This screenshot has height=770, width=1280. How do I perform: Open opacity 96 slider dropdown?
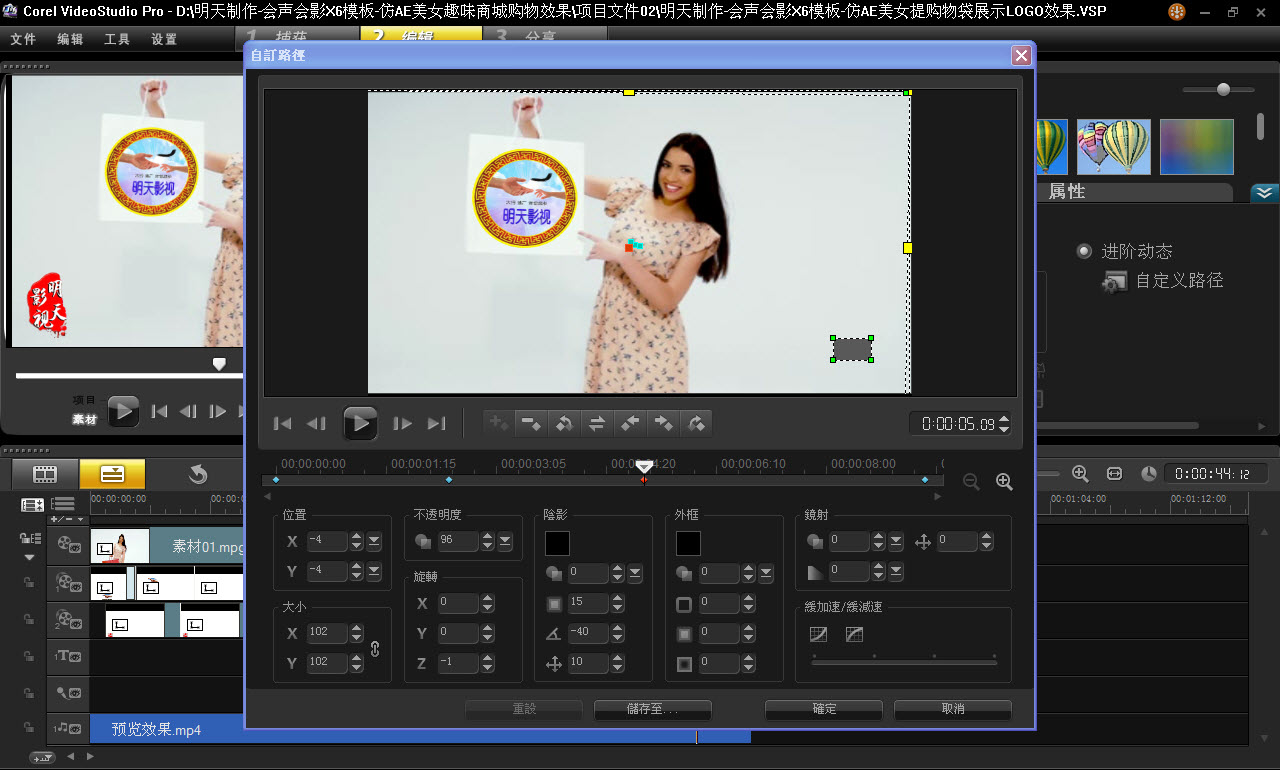tap(505, 541)
